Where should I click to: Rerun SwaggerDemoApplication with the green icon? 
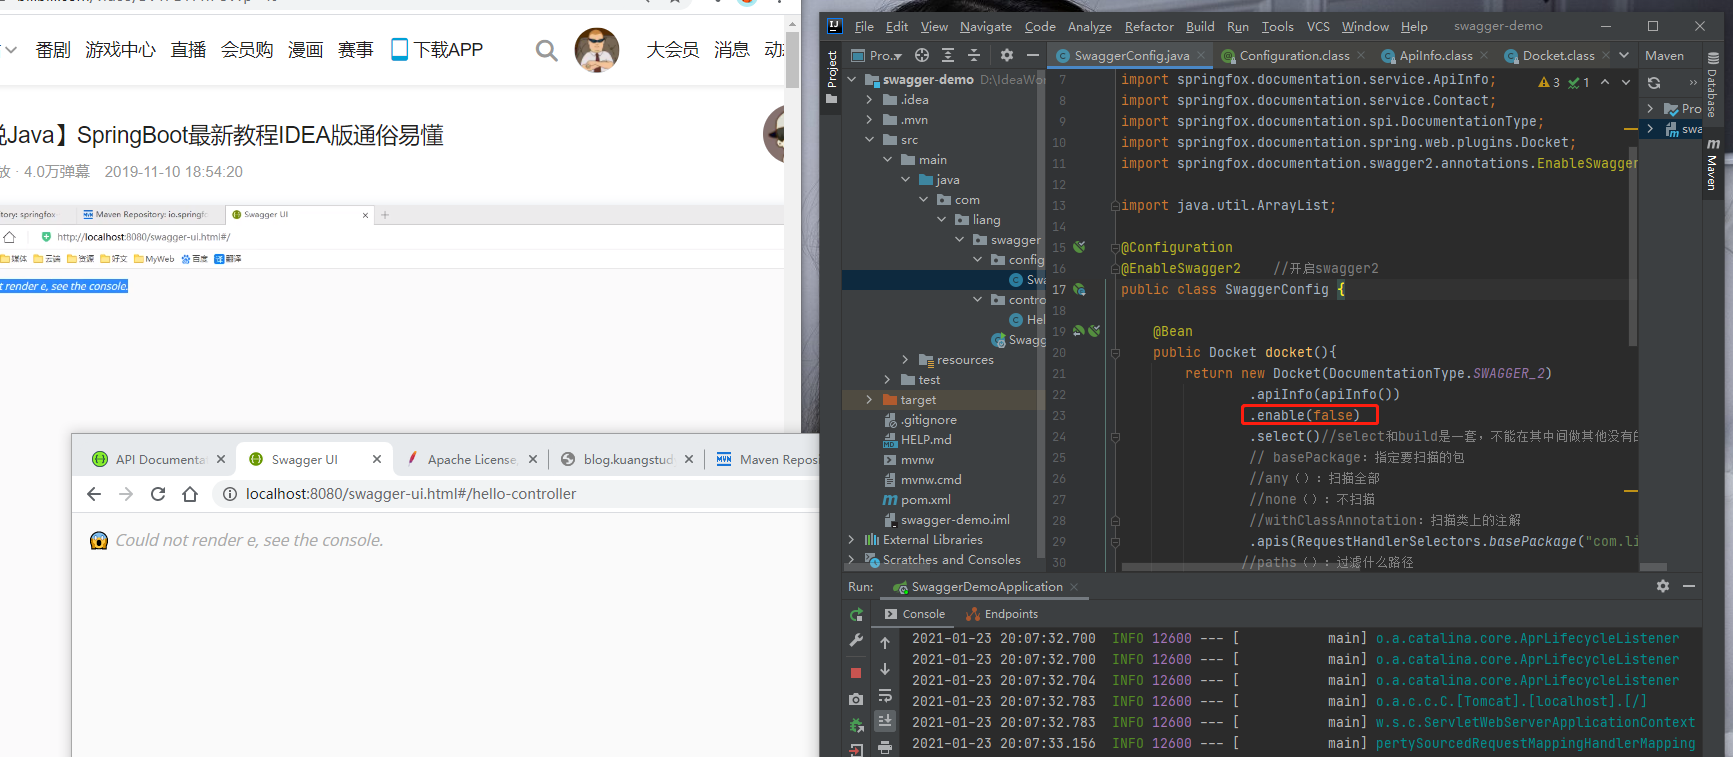[x=856, y=615]
